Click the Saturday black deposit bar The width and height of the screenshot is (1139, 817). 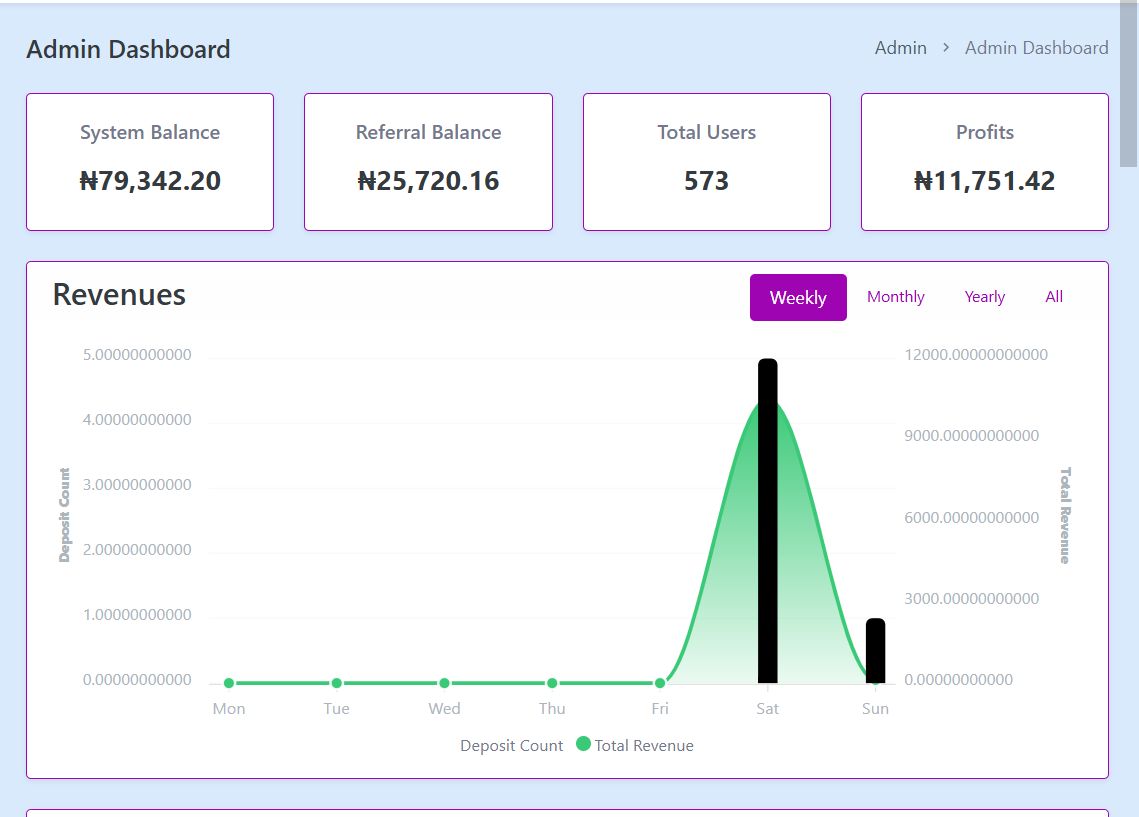[x=767, y=520]
